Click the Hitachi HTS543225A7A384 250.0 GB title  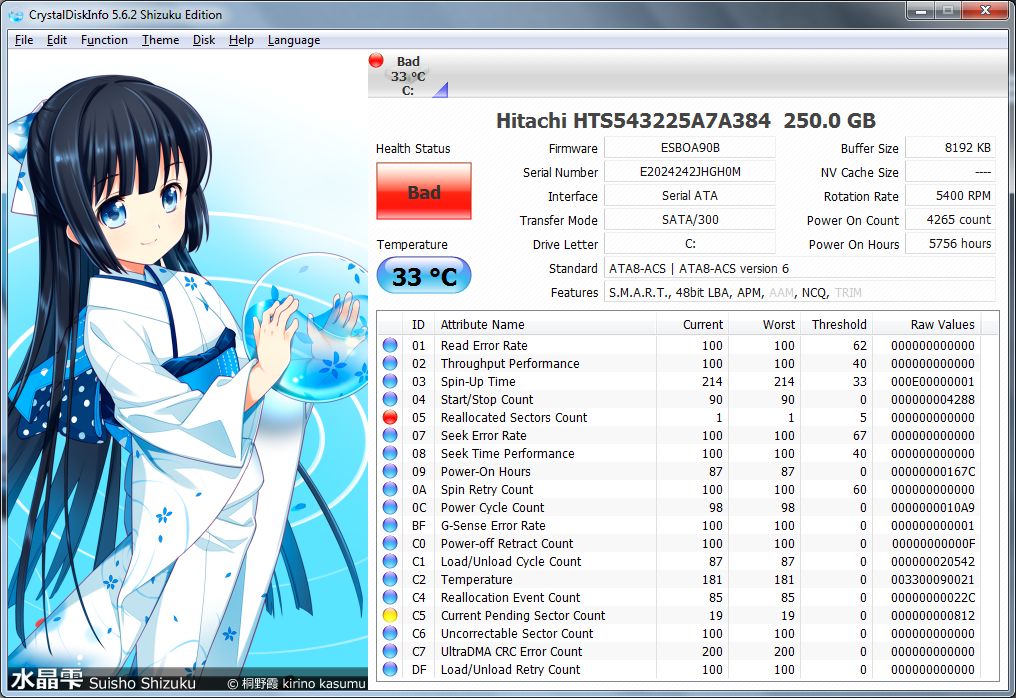click(686, 121)
